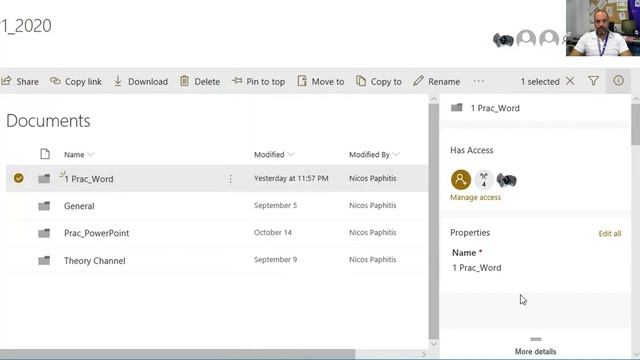Click the folder icon in details pane header
The width and height of the screenshot is (640, 360).
point(456,108)
